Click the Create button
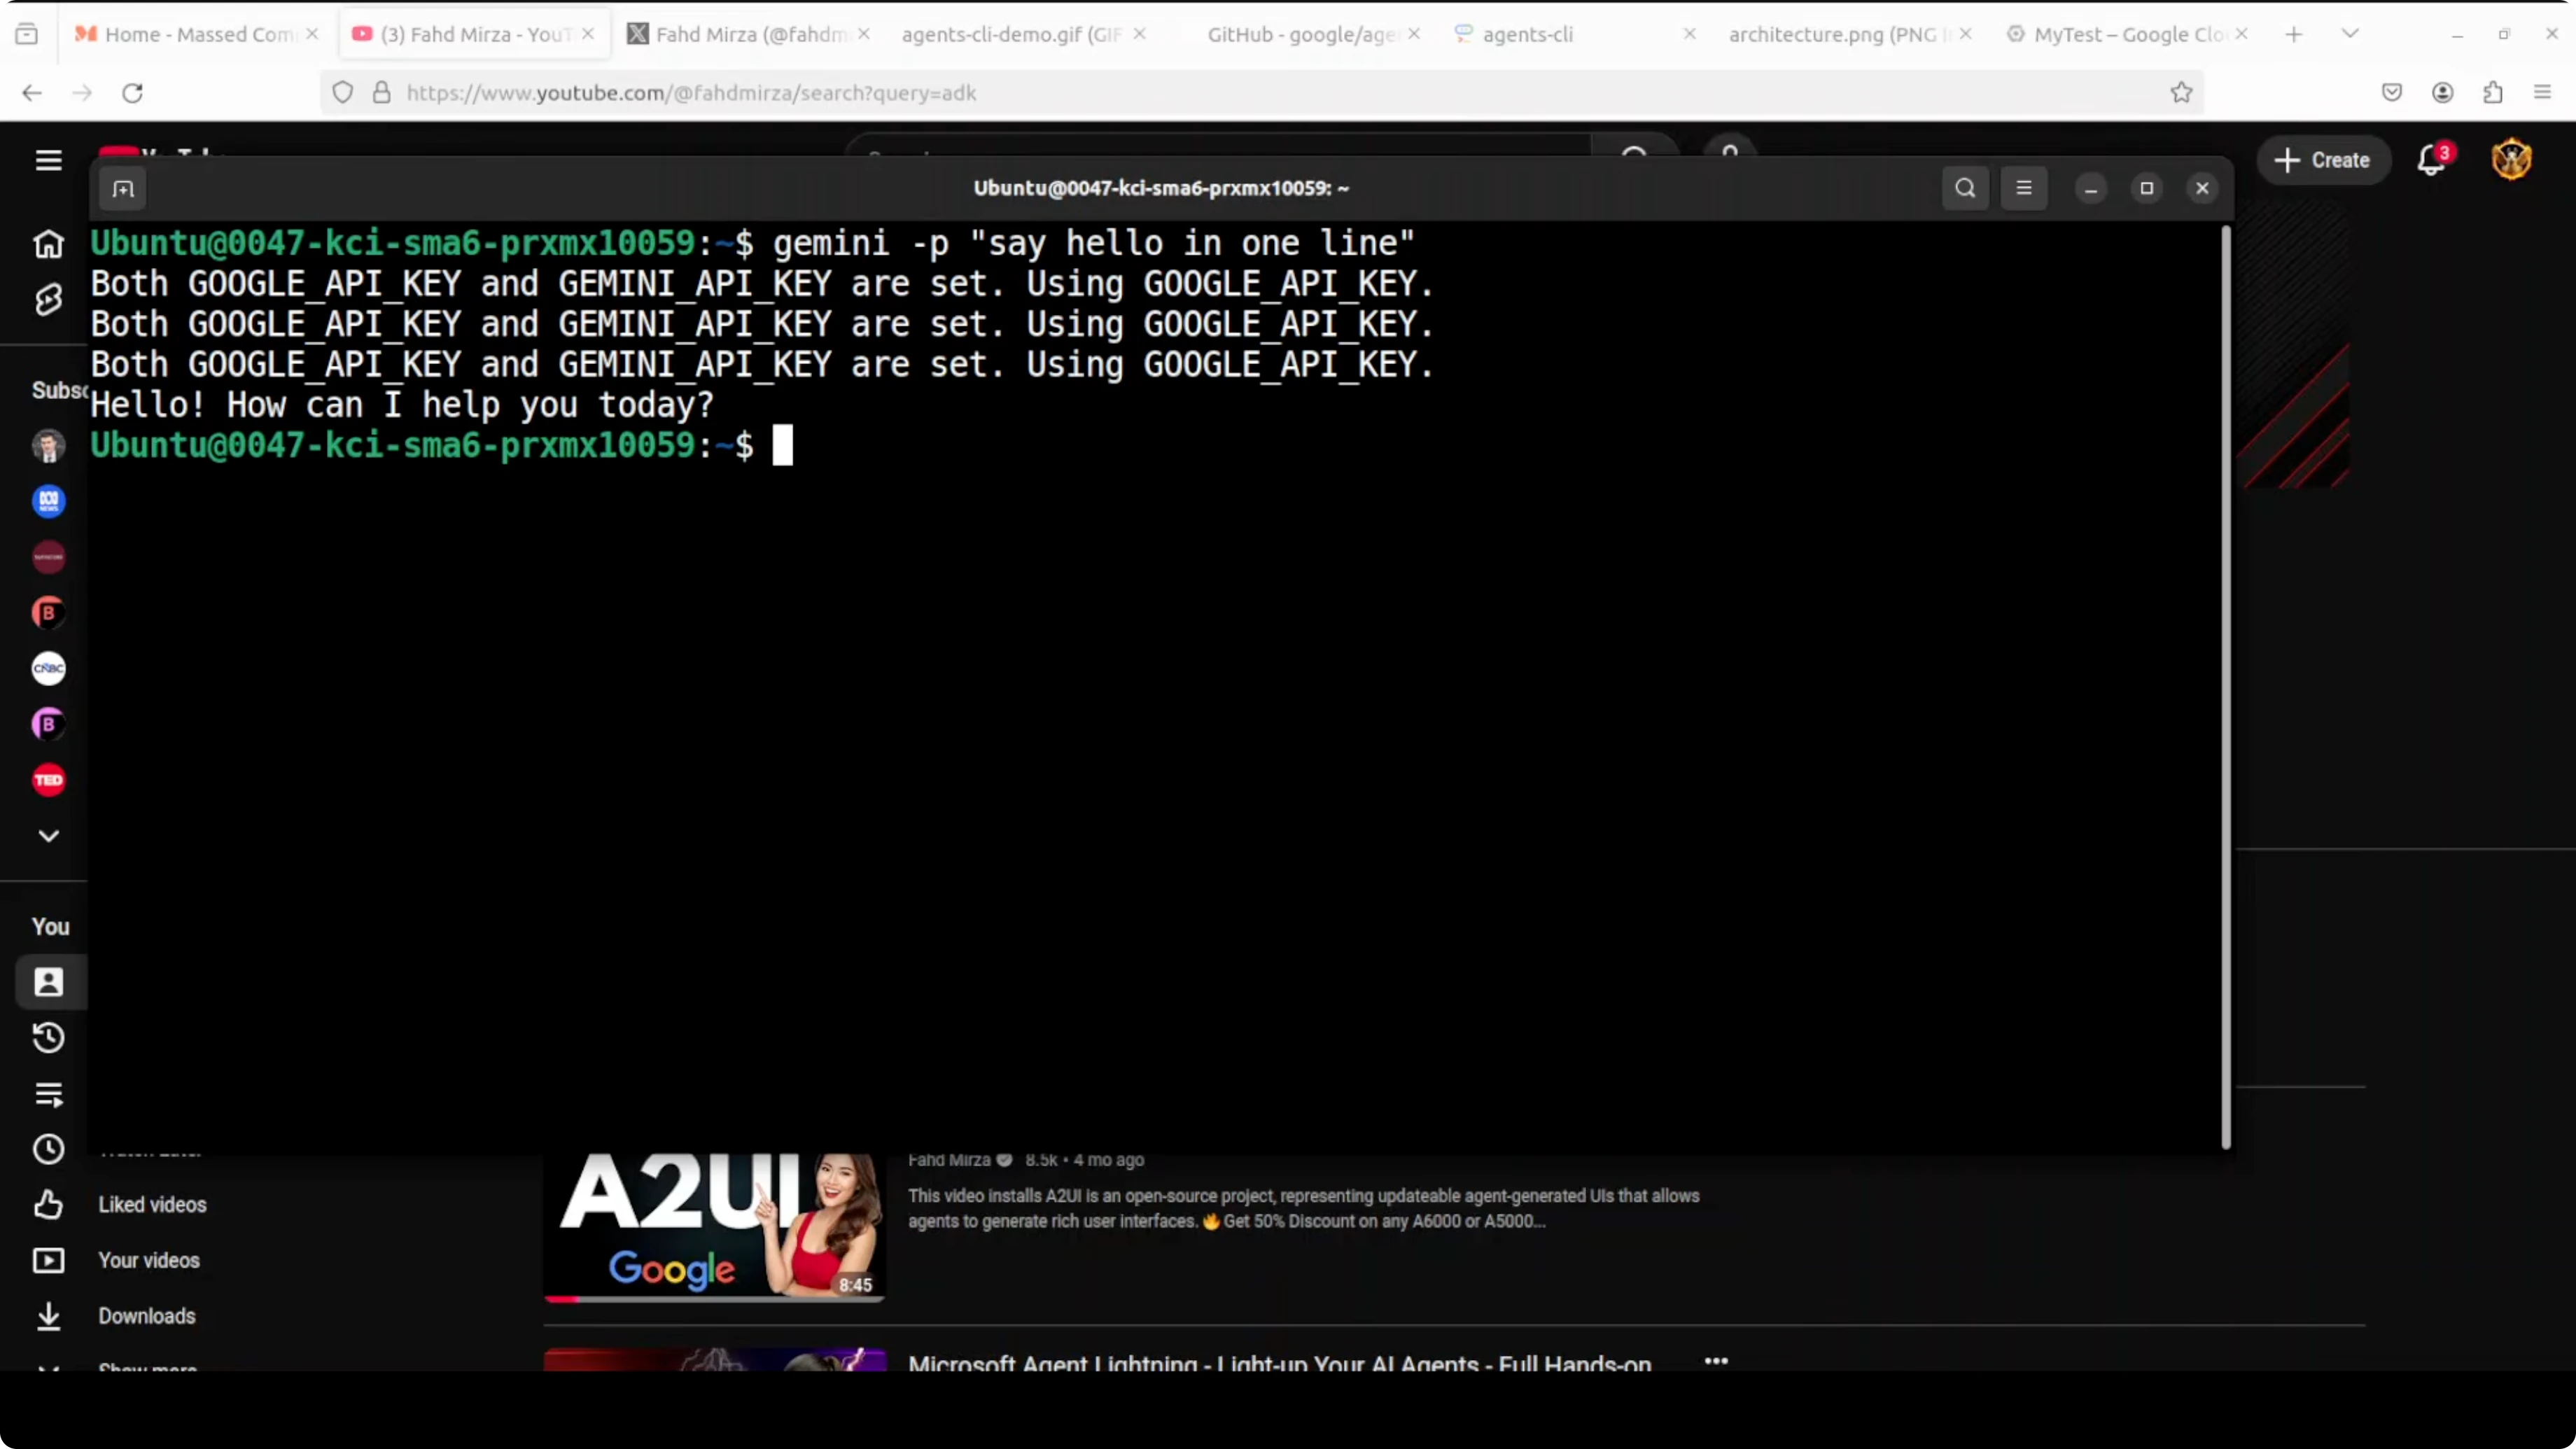The image size is (2576, 1449). pyautogui.click(x=2322, y=160)
